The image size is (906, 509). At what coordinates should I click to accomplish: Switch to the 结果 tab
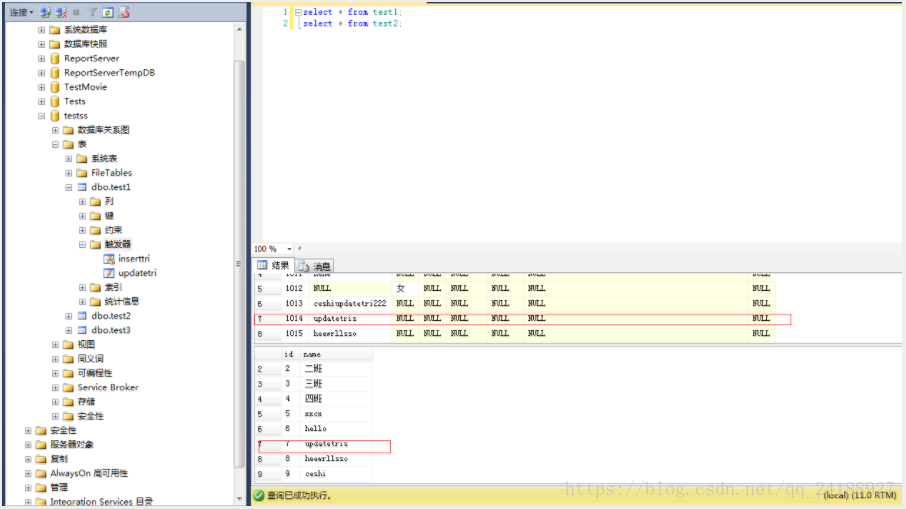click(x=274, y=265)
